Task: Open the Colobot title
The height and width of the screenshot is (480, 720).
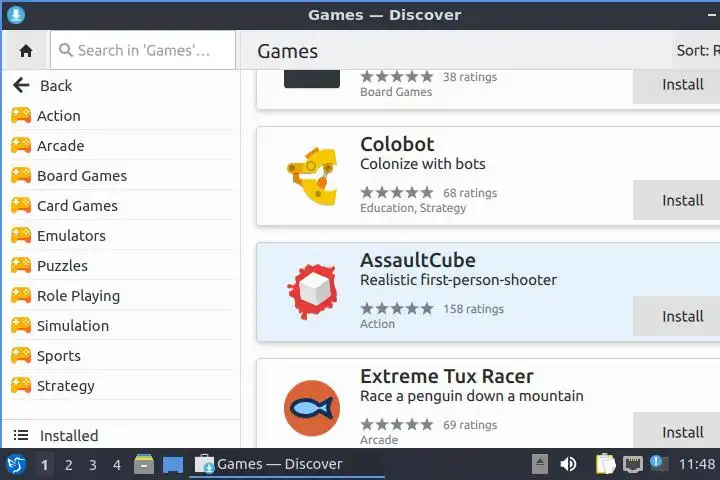Action: pos(397,144)
